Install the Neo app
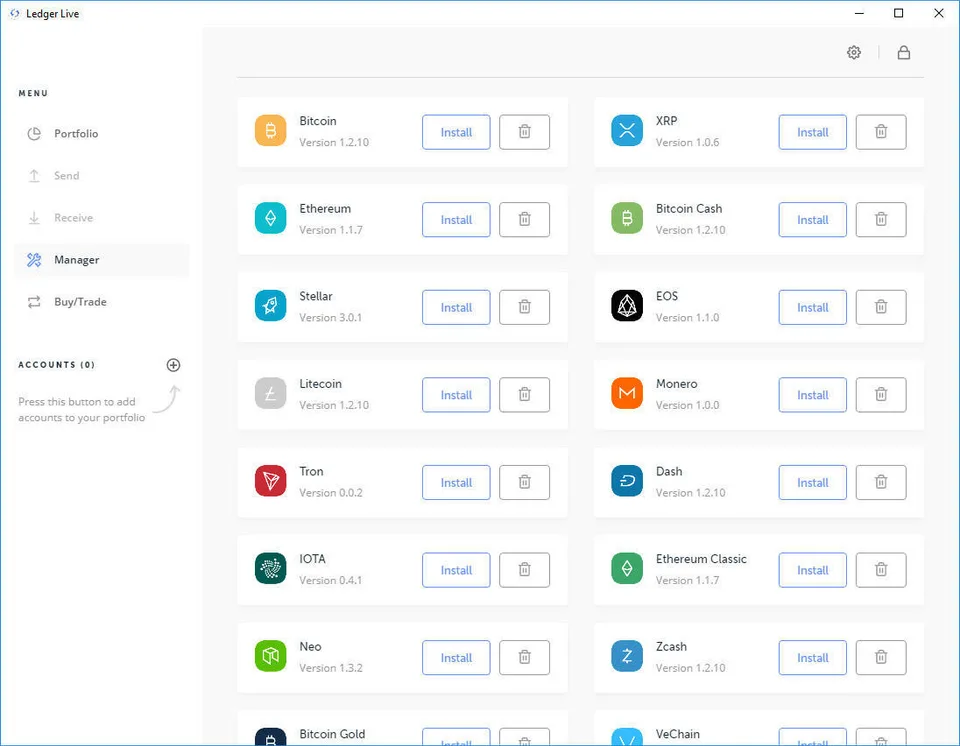 click(x=456, y=657)
